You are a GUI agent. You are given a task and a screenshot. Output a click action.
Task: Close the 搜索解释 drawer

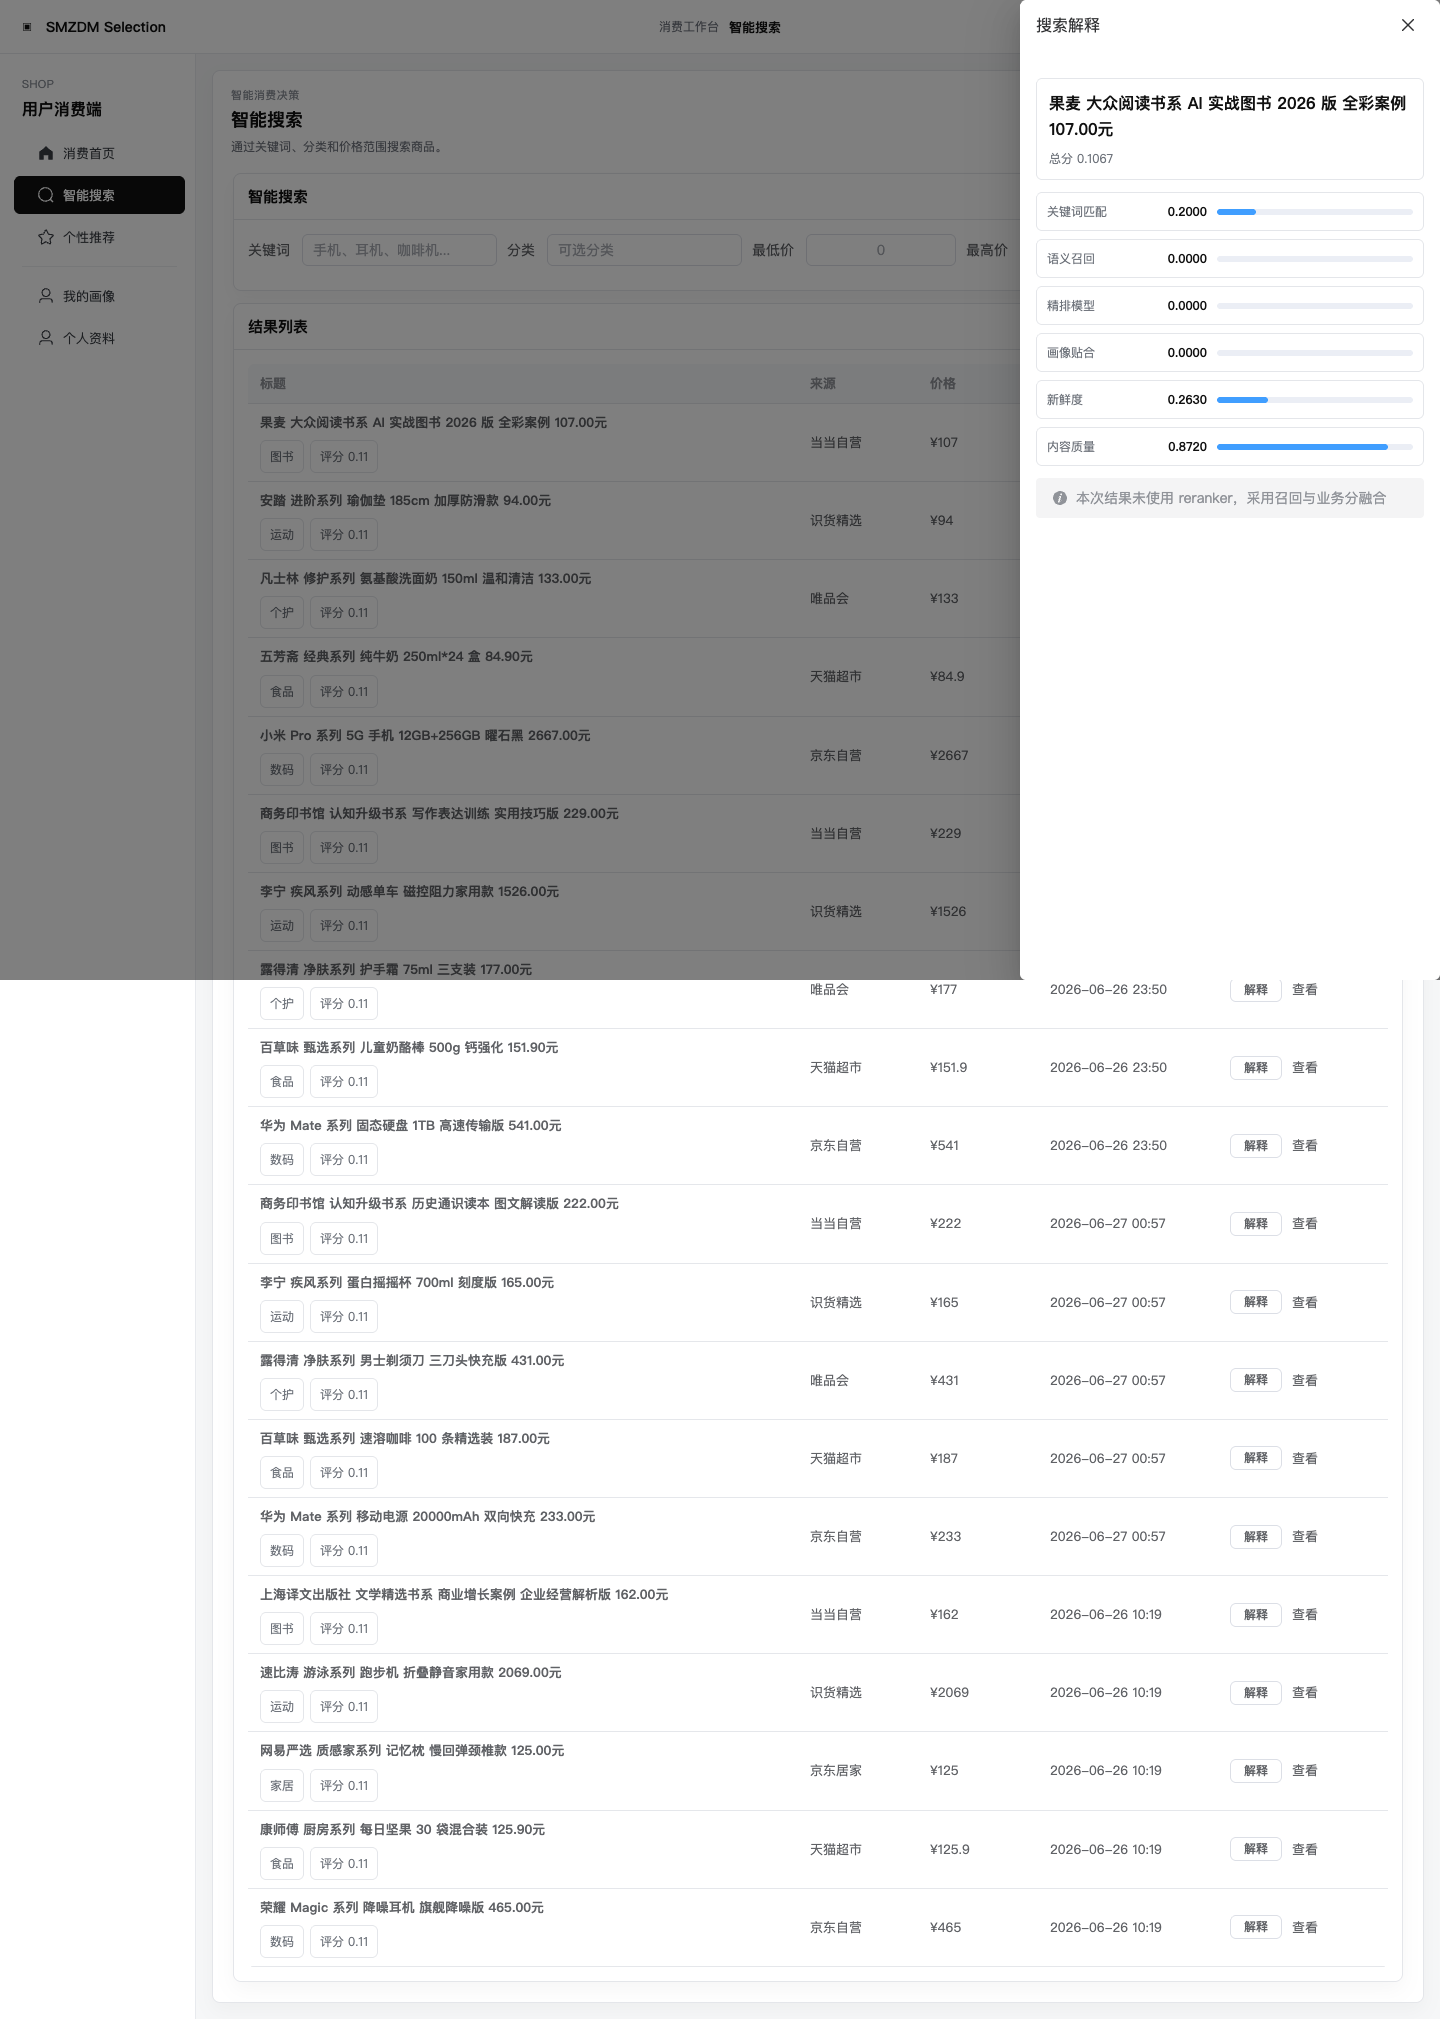coord(1408,25)
